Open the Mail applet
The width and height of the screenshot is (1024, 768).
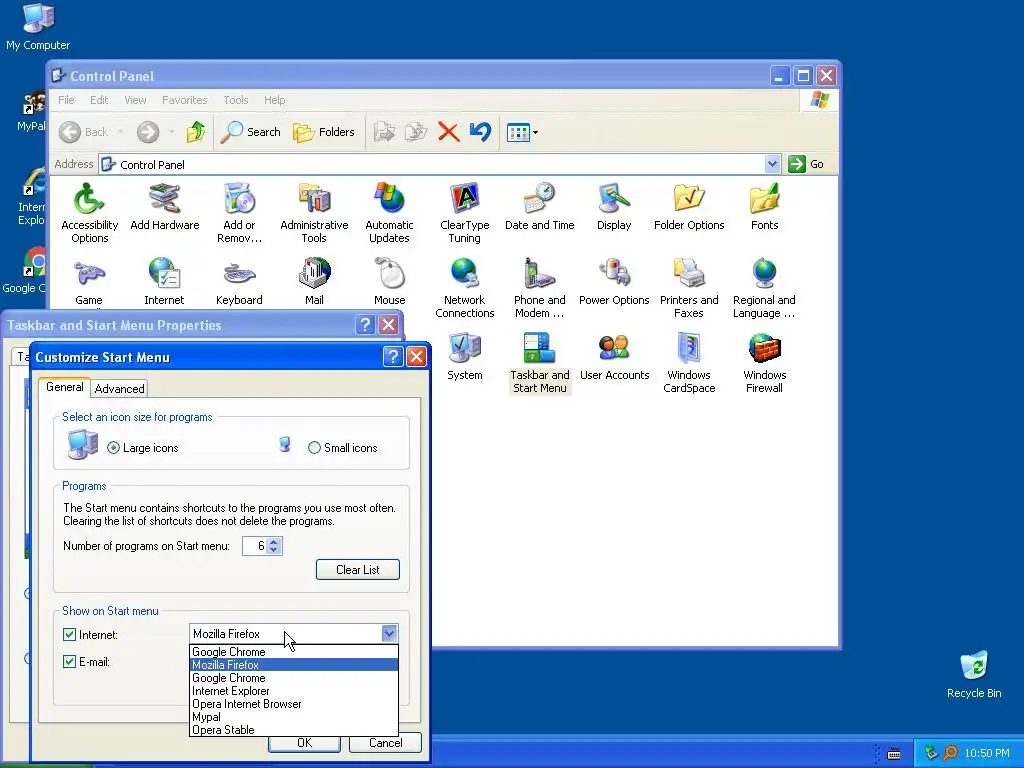(314, 282)
